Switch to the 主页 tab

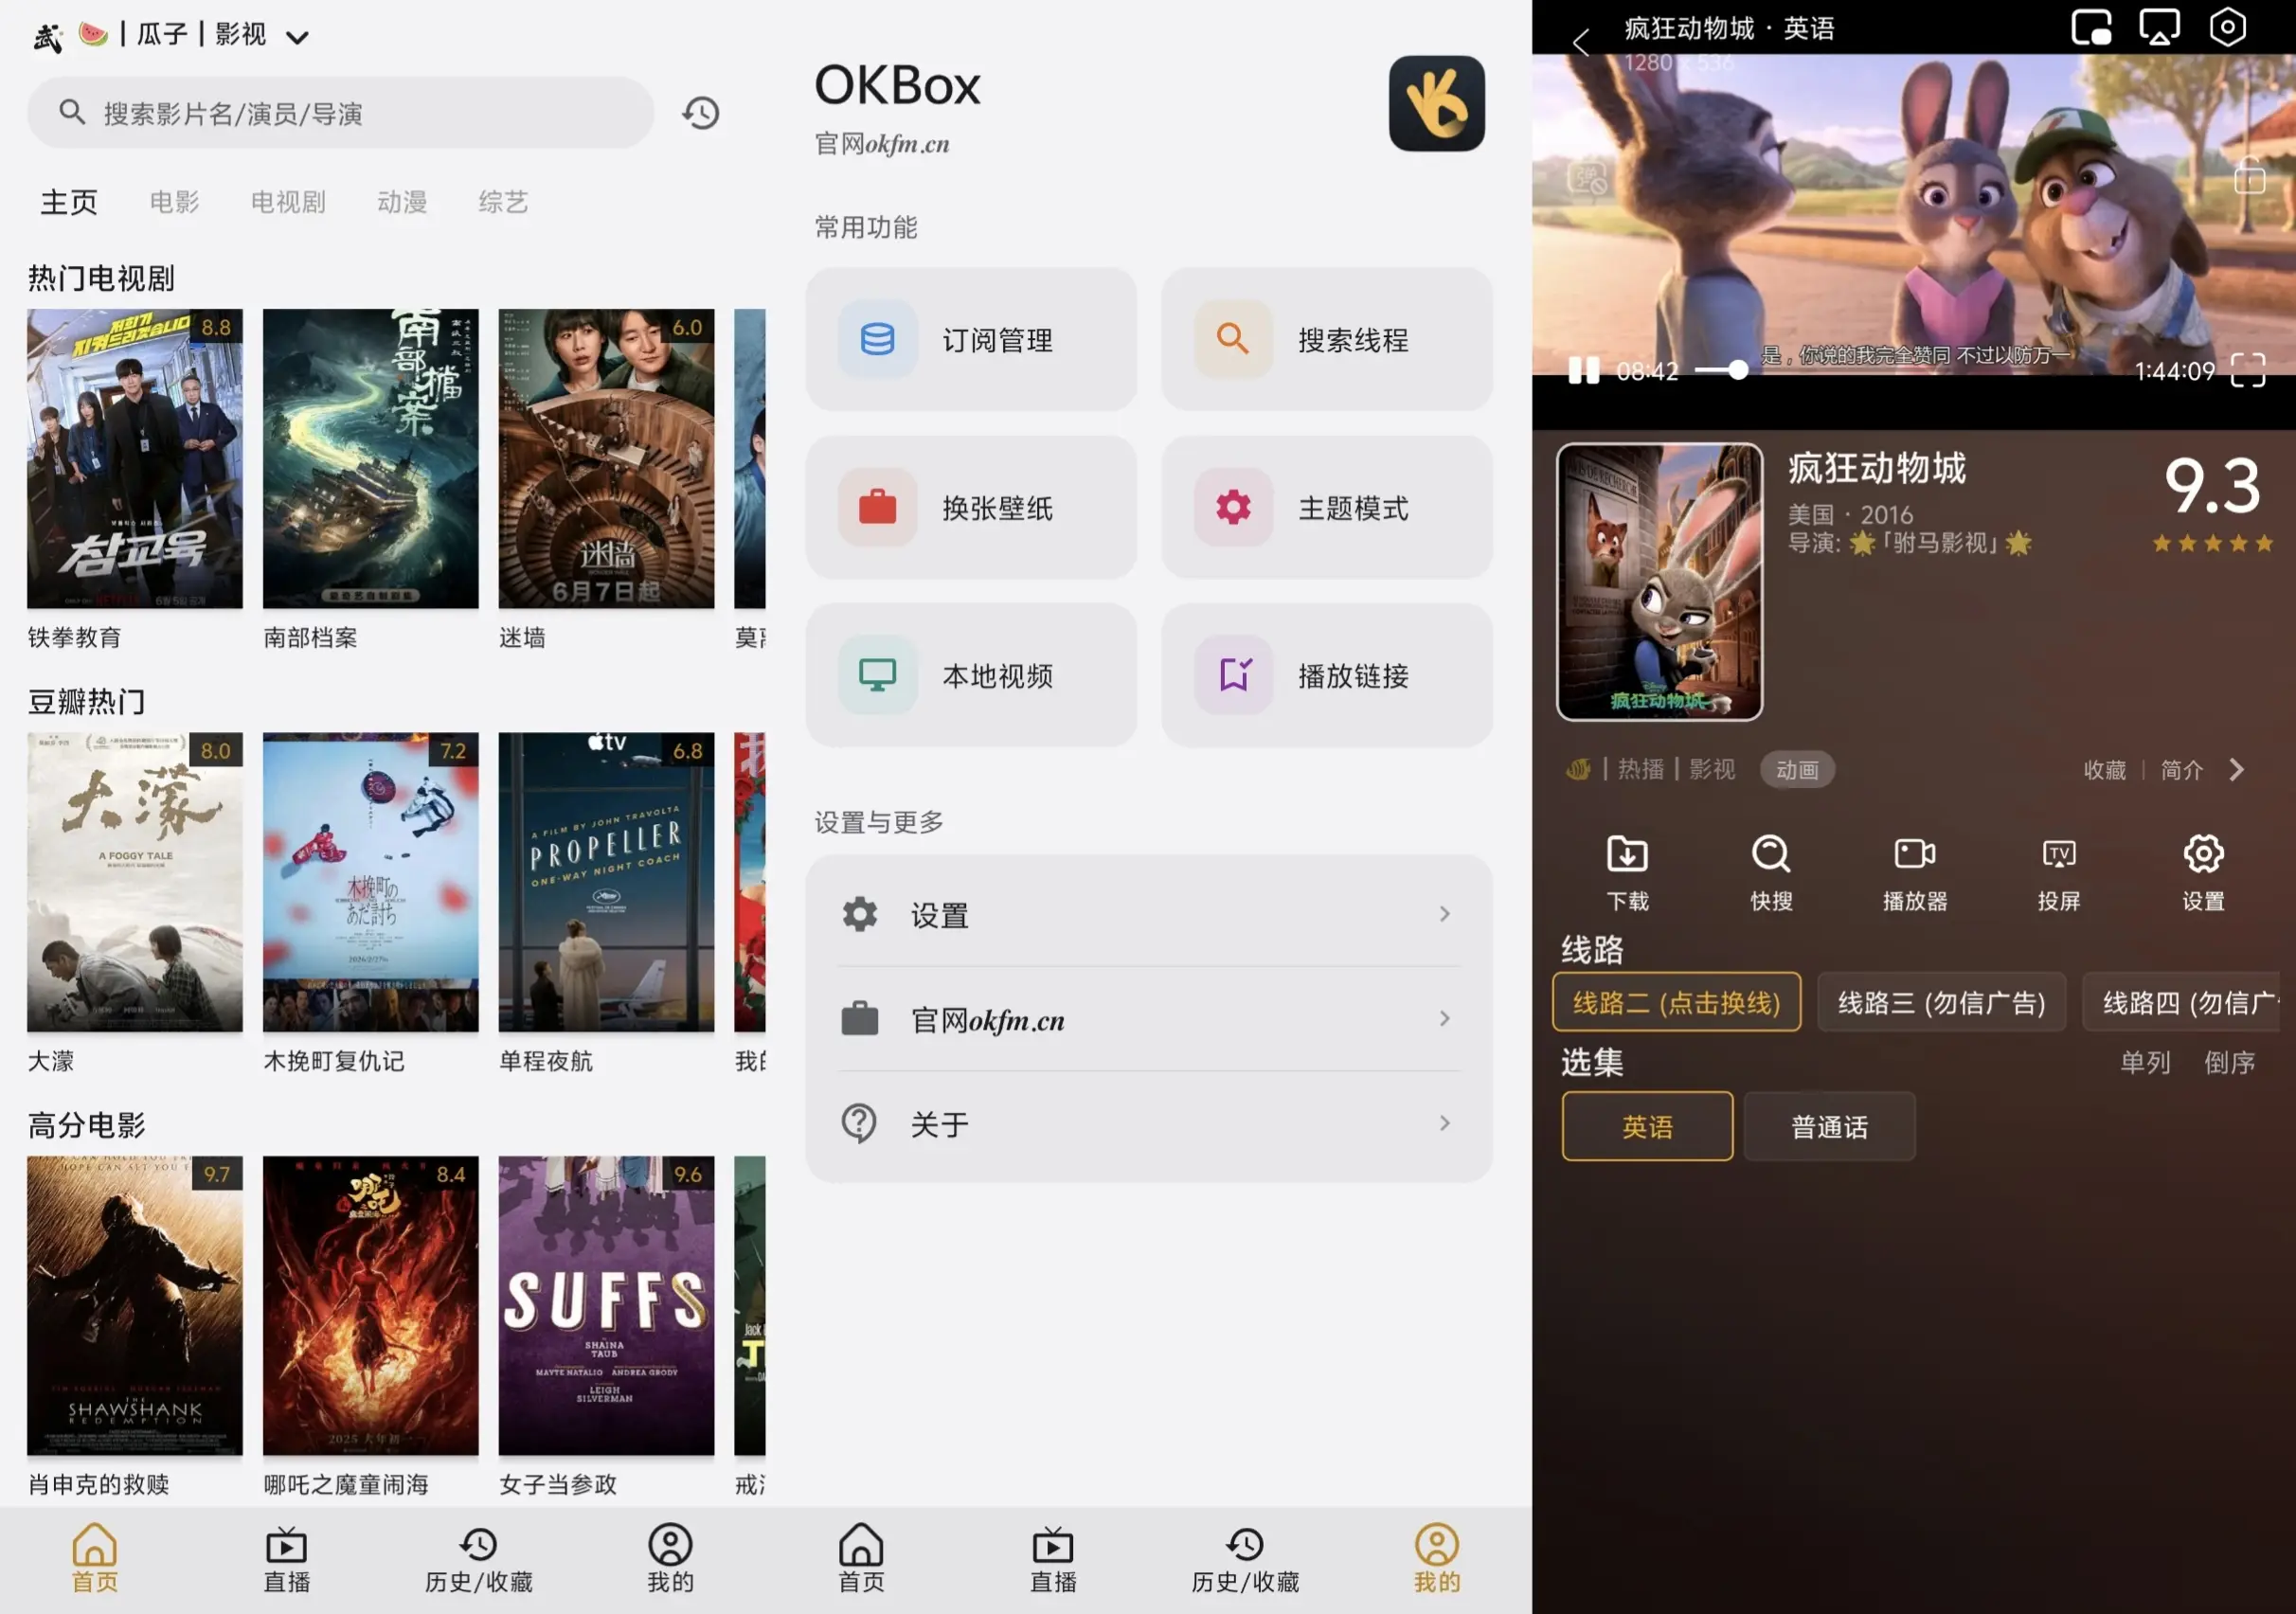69,202
